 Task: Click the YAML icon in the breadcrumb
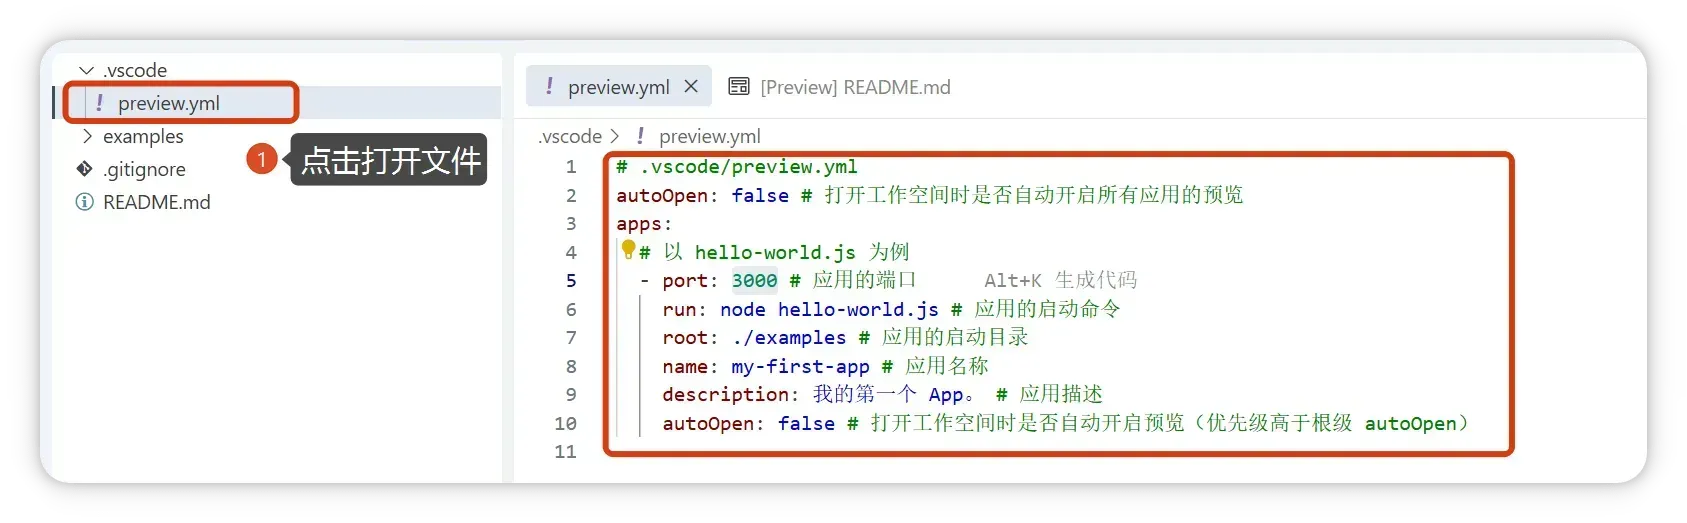click(640, 136)
